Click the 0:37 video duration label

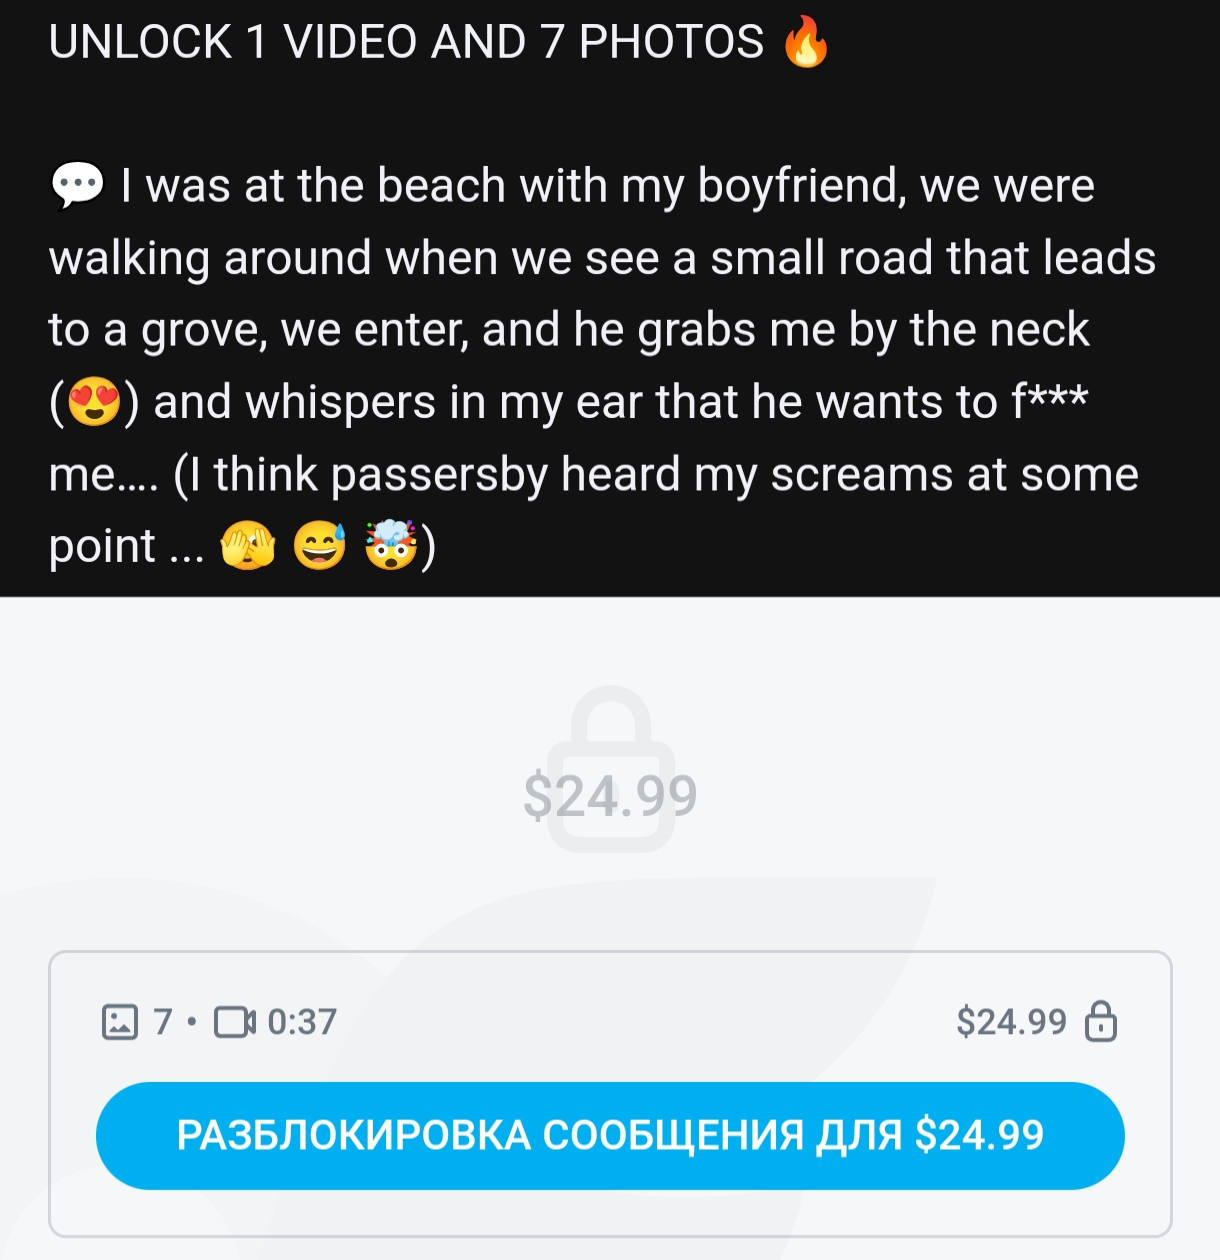pos(302,1022)
